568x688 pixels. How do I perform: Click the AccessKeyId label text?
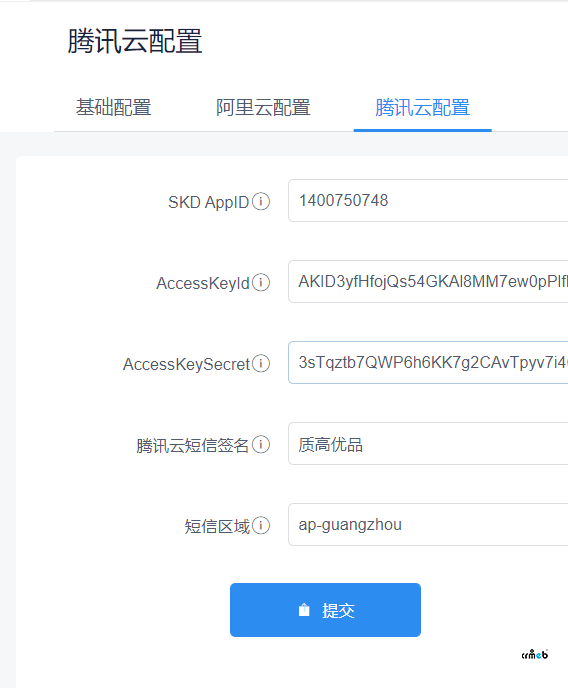coord(203,283)
